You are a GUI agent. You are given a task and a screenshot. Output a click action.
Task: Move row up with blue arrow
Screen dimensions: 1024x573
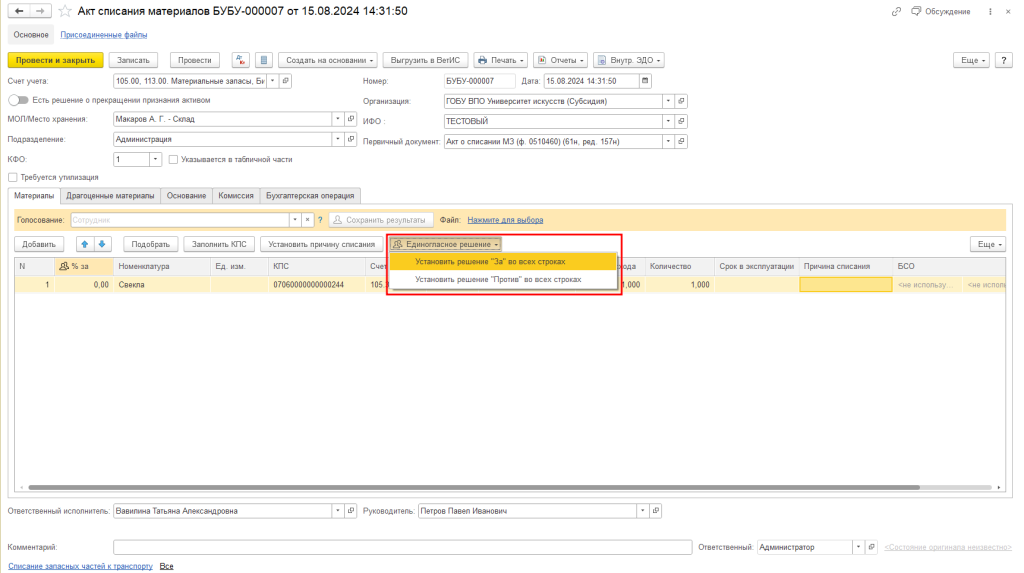85,243
